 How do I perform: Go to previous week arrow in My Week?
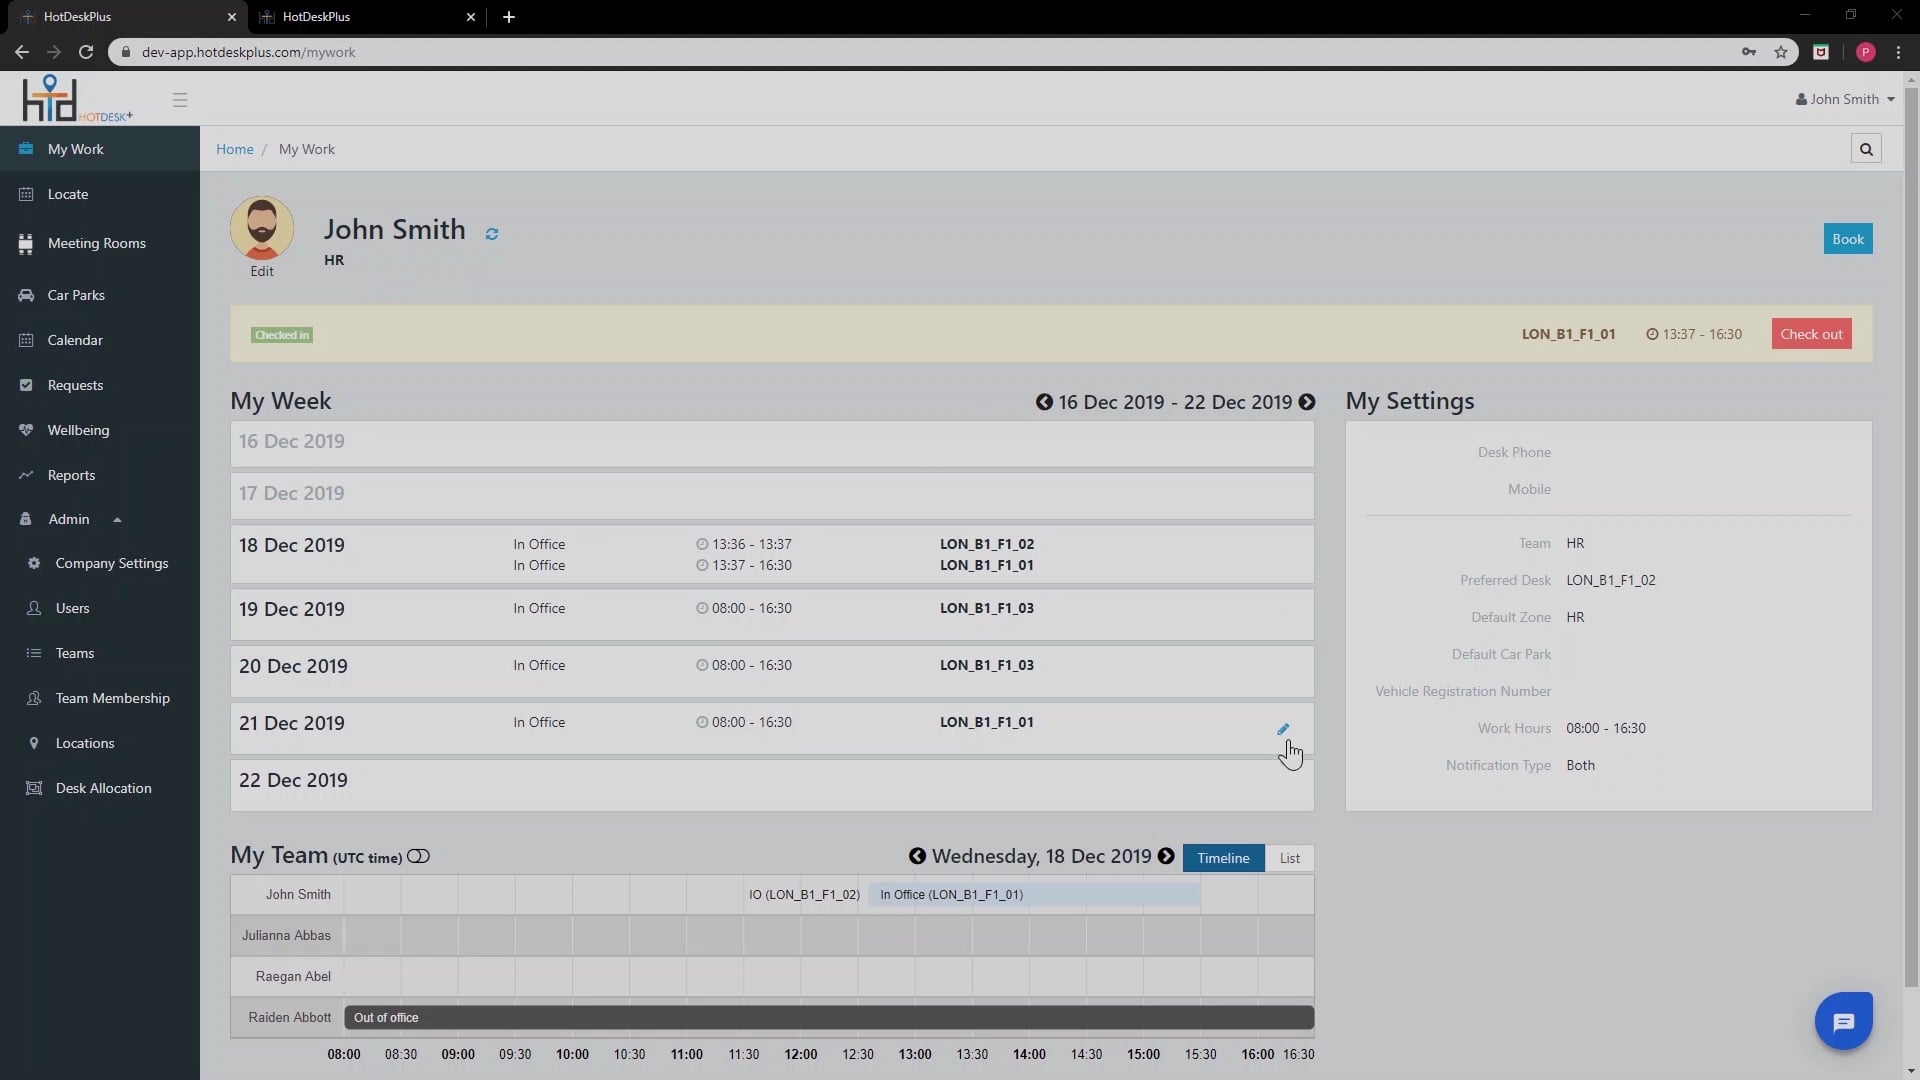pos(1044,402)
